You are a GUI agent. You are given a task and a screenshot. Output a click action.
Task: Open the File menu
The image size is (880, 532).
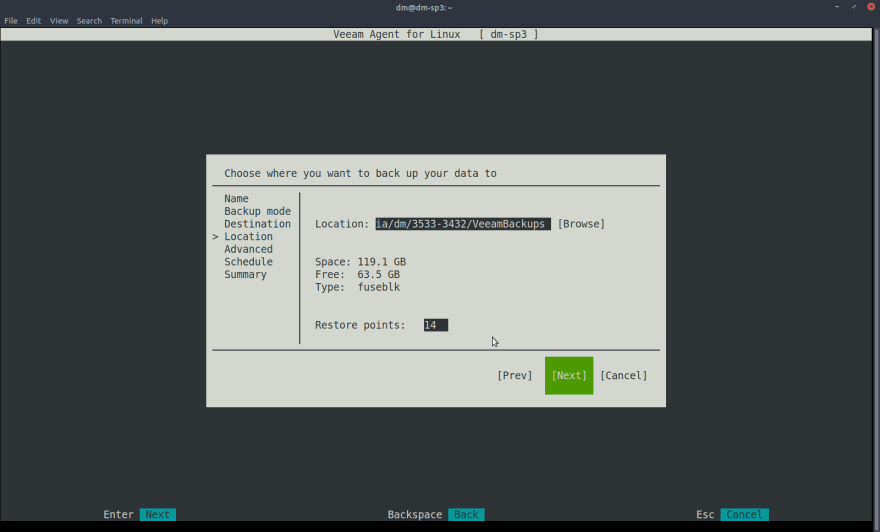pos(11,21)
